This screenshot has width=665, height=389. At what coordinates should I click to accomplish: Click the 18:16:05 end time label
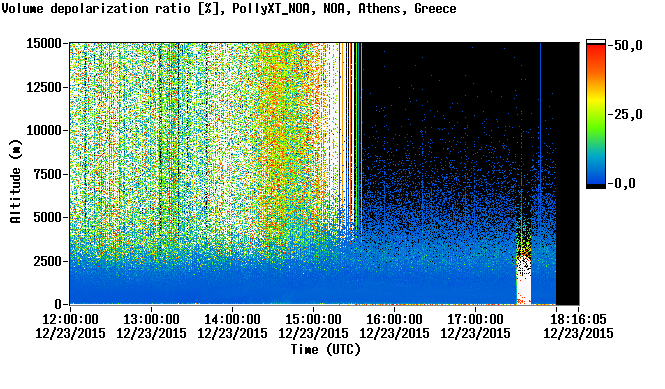(x=578, y=319)
